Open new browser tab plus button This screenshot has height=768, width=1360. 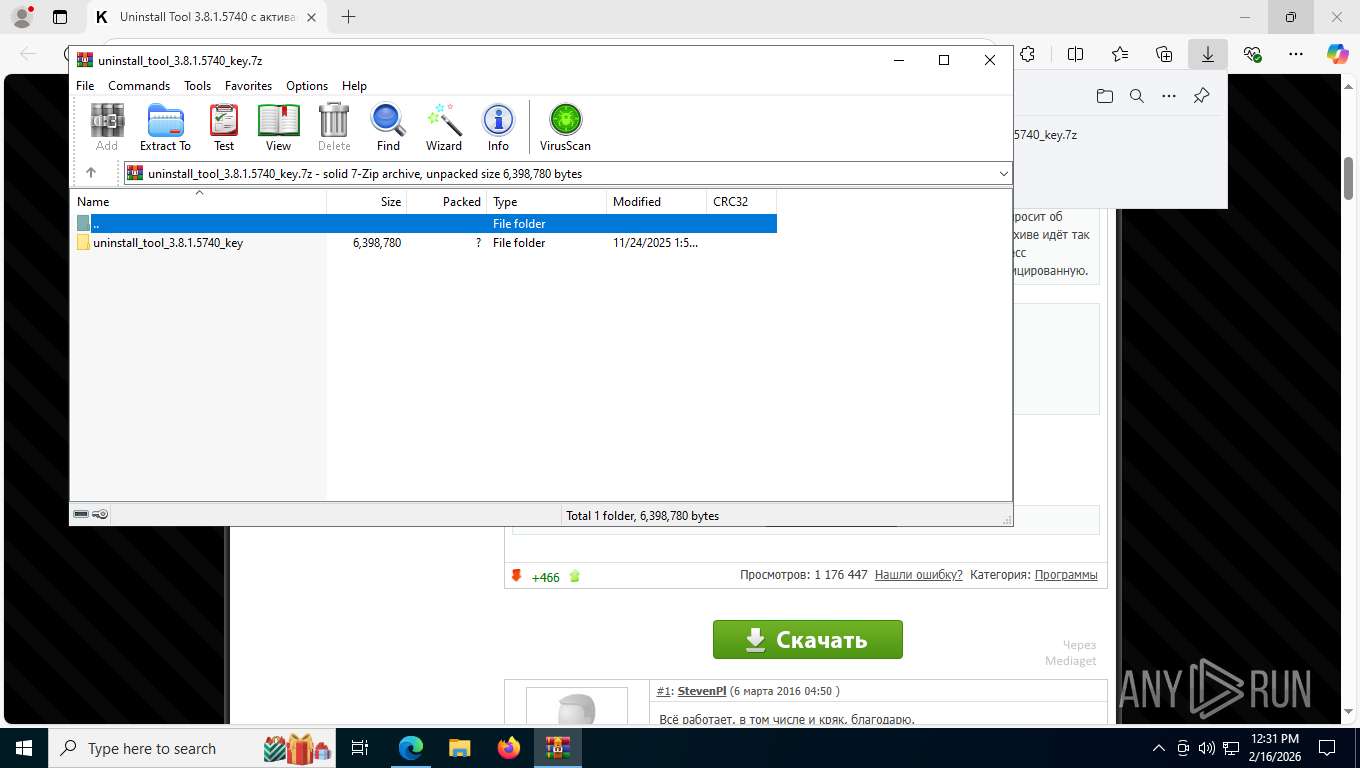pos(348,17)
